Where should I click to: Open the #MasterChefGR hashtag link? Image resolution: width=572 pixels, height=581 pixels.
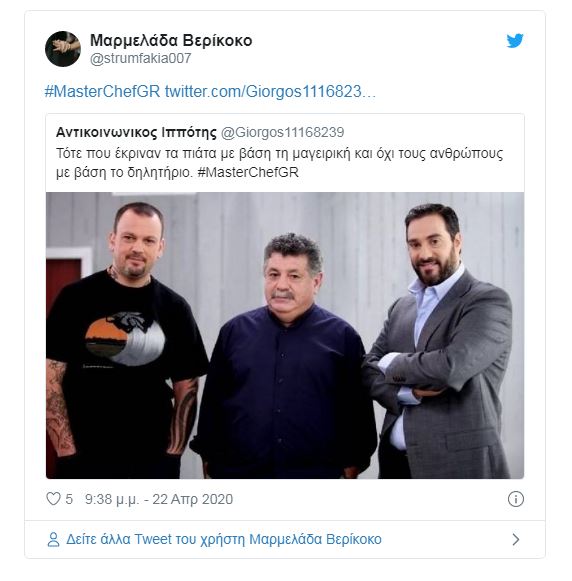pyautogui.click(x=102, y=91)
